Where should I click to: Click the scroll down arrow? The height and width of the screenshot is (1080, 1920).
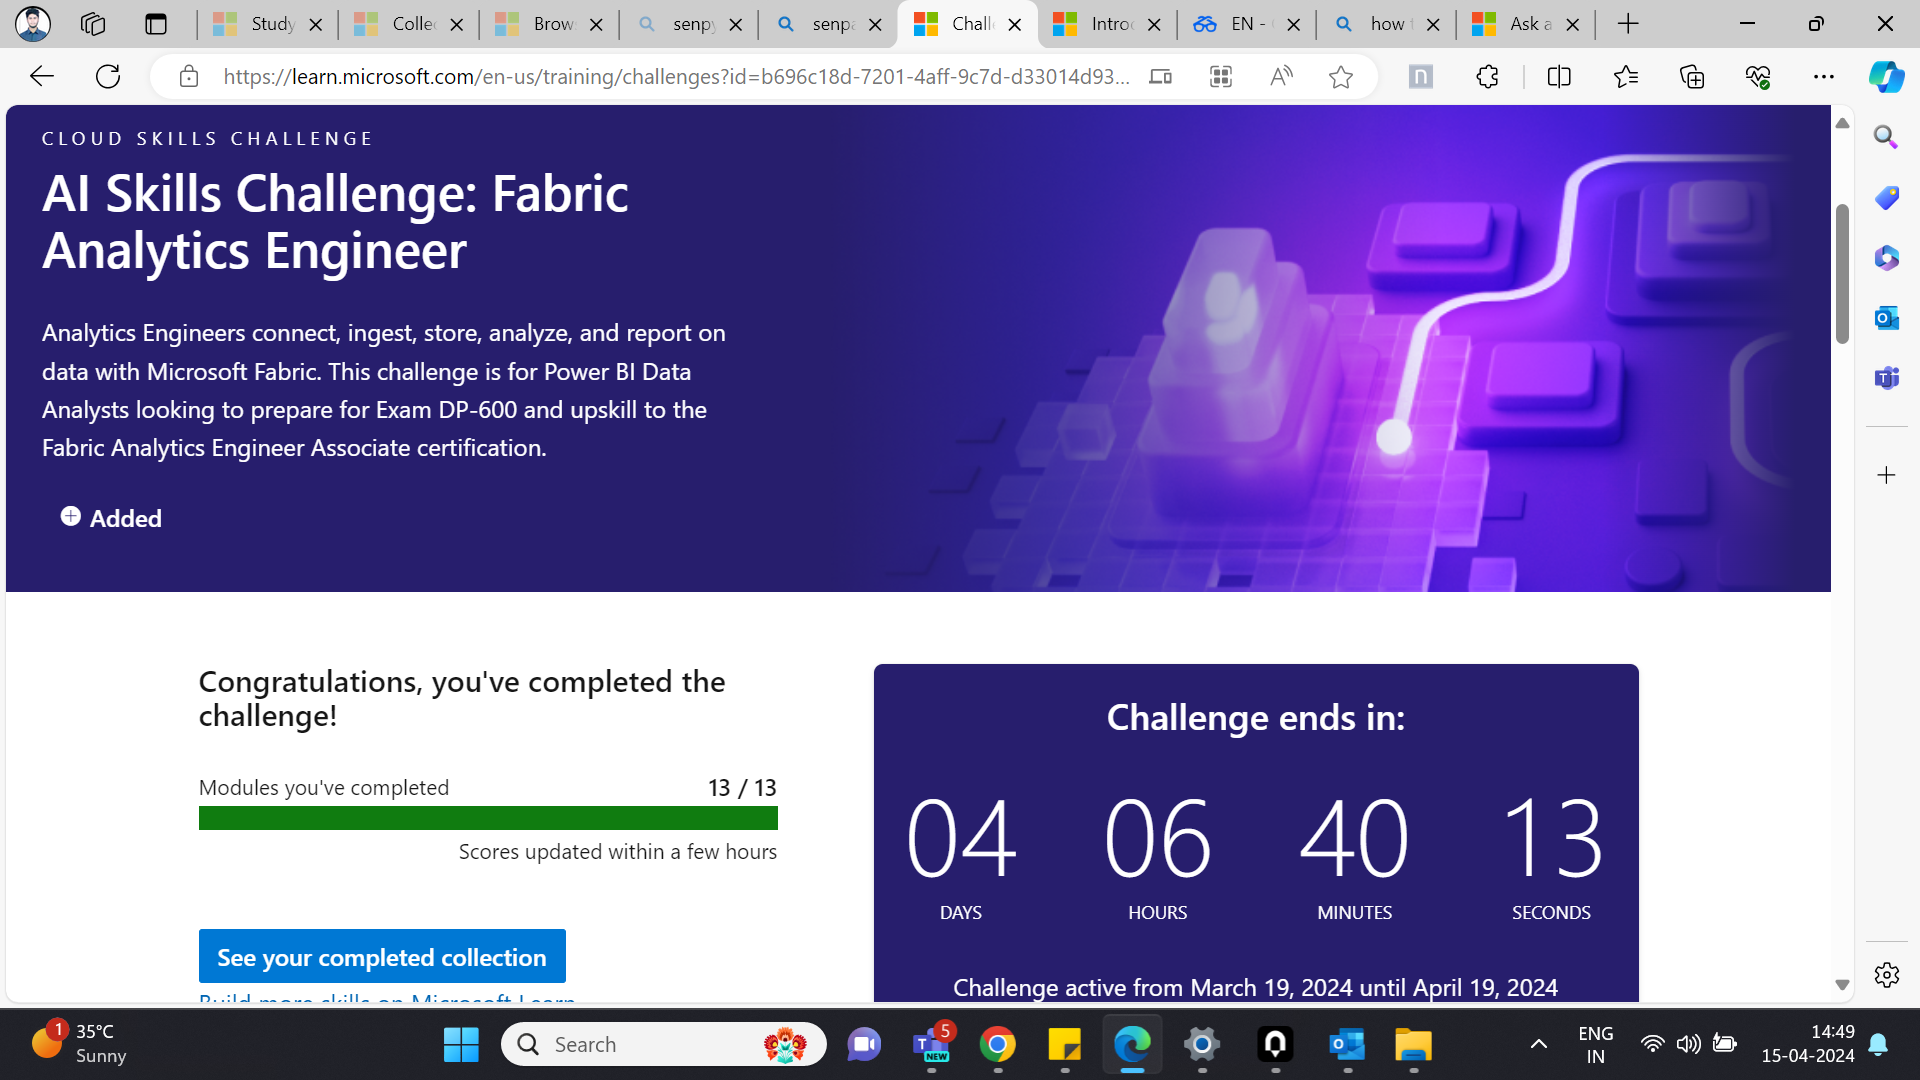pos(1842,985)
